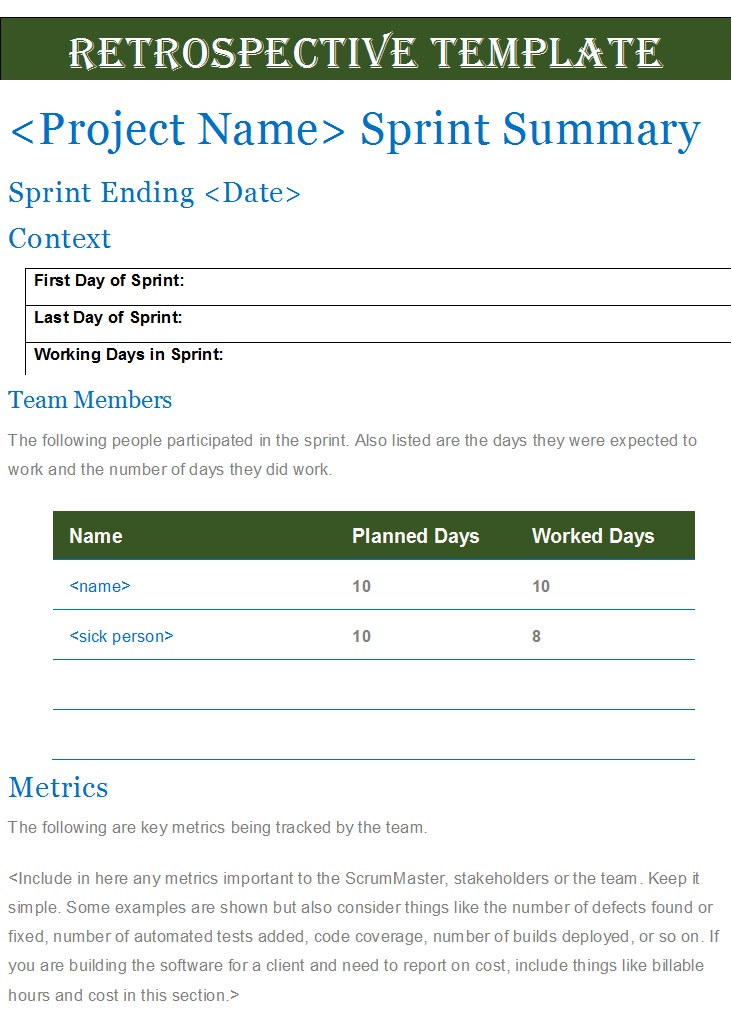Select the <sick person> placeholder cell

click(x=121, y=636)
